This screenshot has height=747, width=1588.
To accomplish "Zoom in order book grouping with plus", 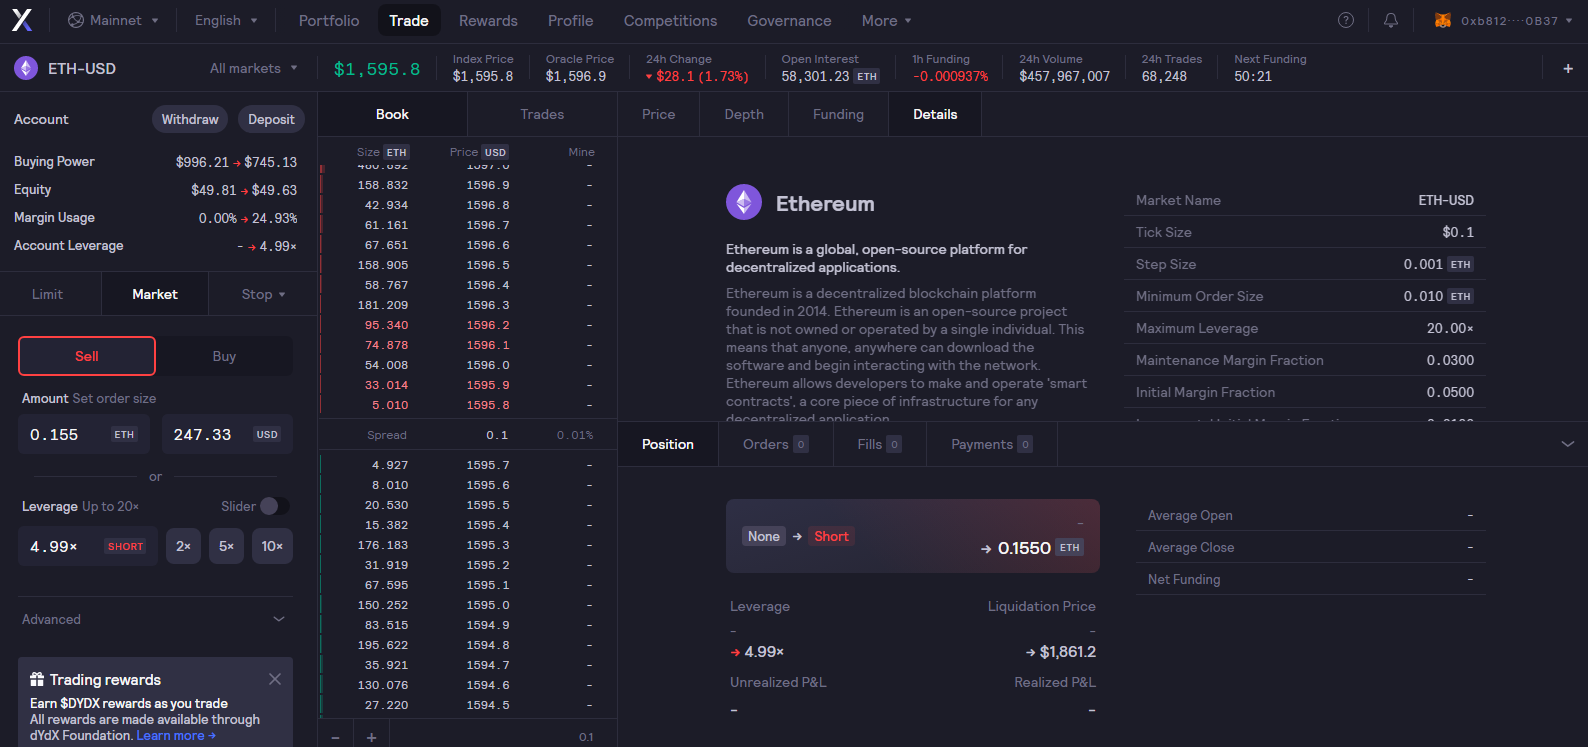I will pyautogui.click(x=371, y=737).
